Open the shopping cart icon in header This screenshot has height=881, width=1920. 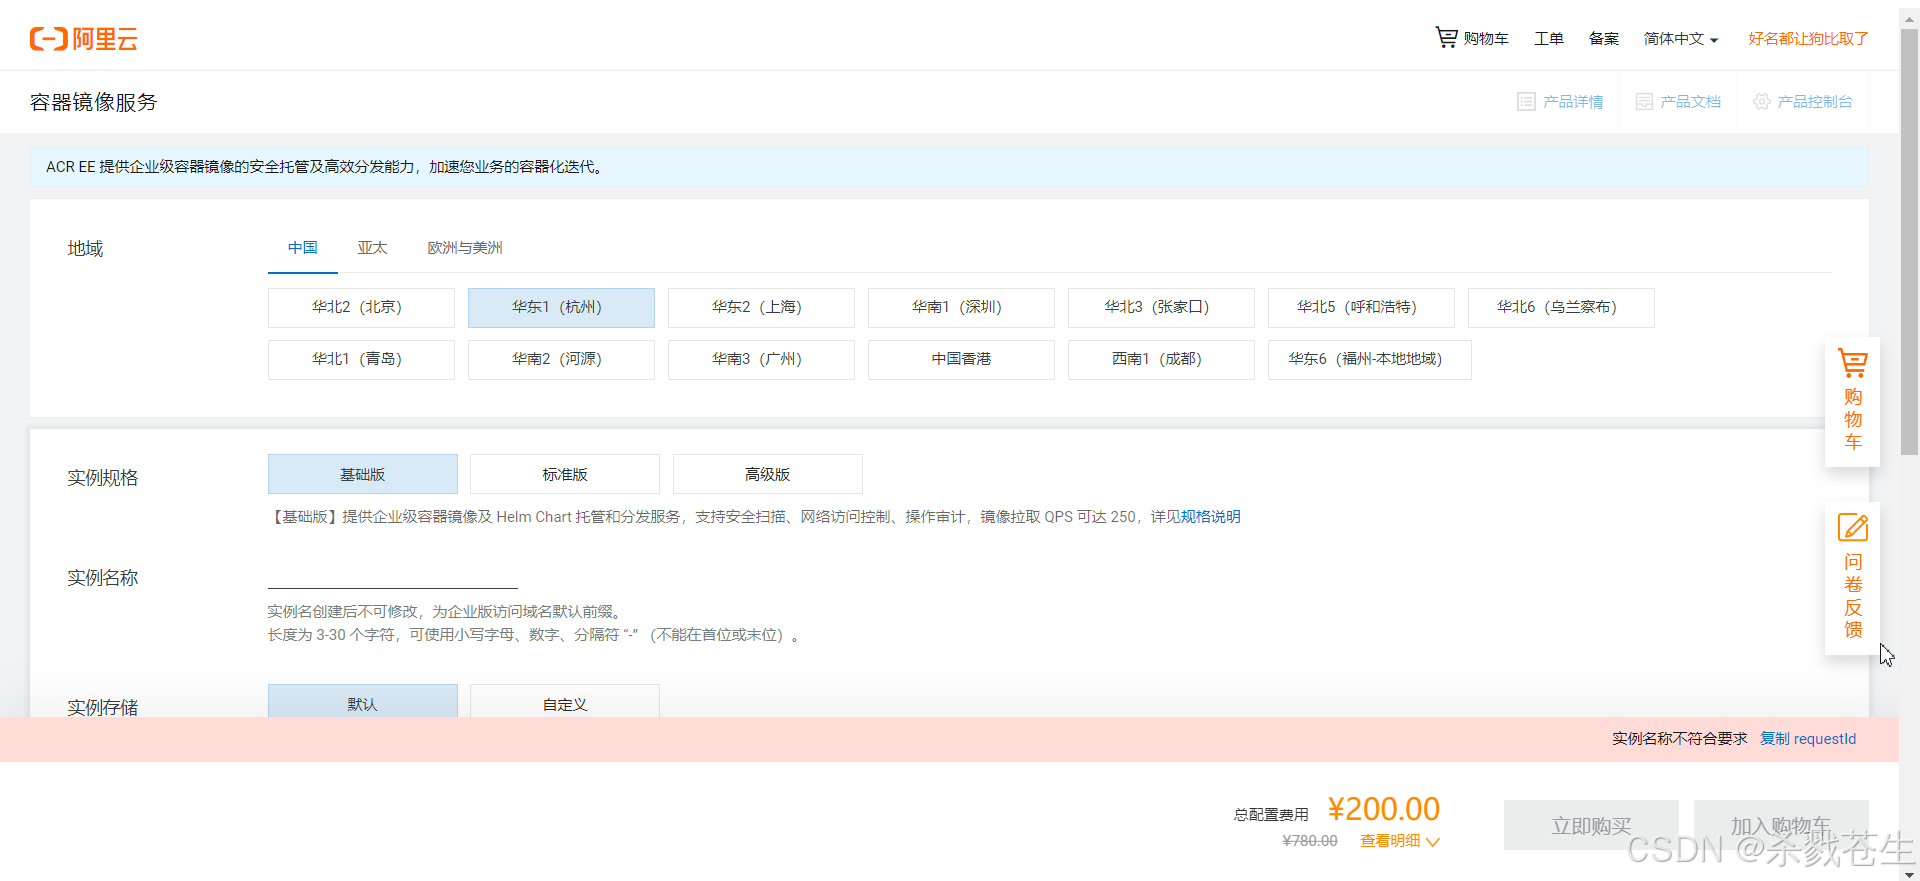pos(1446,38)
